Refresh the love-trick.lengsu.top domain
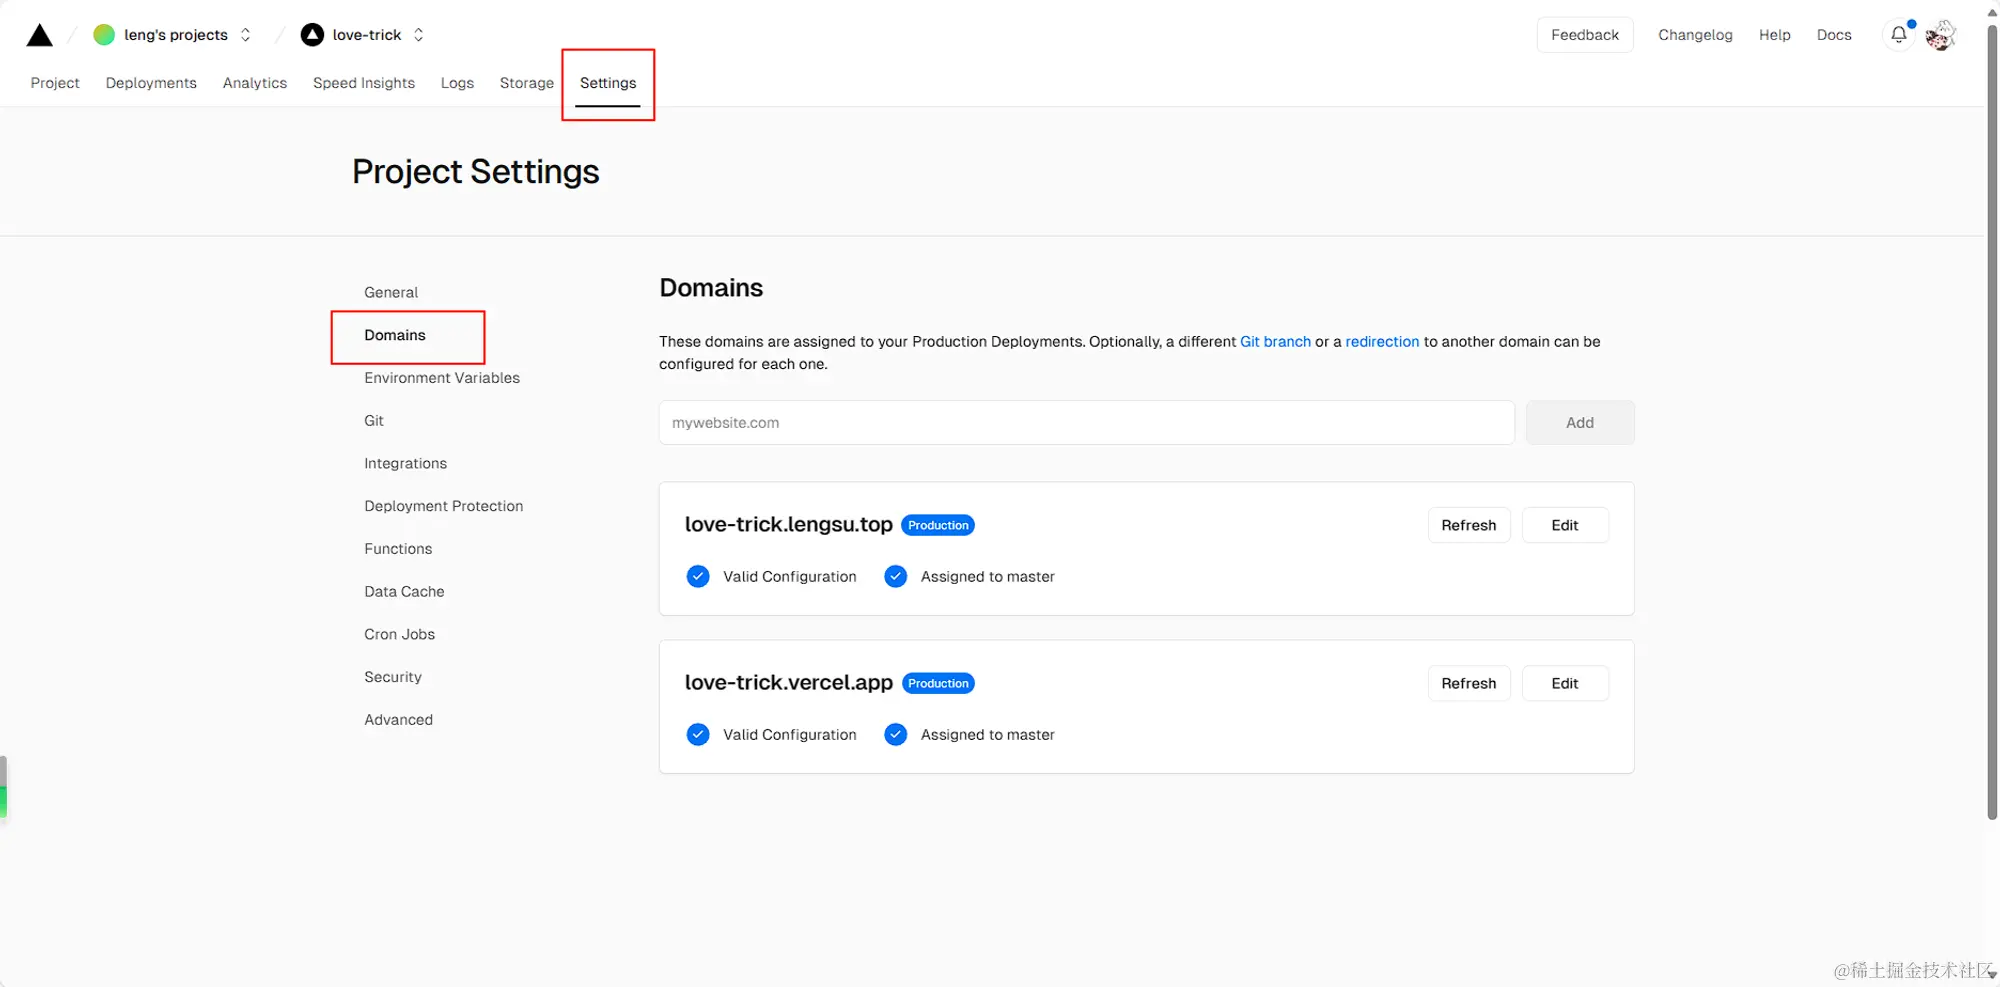 click(x=1468, y=526)
